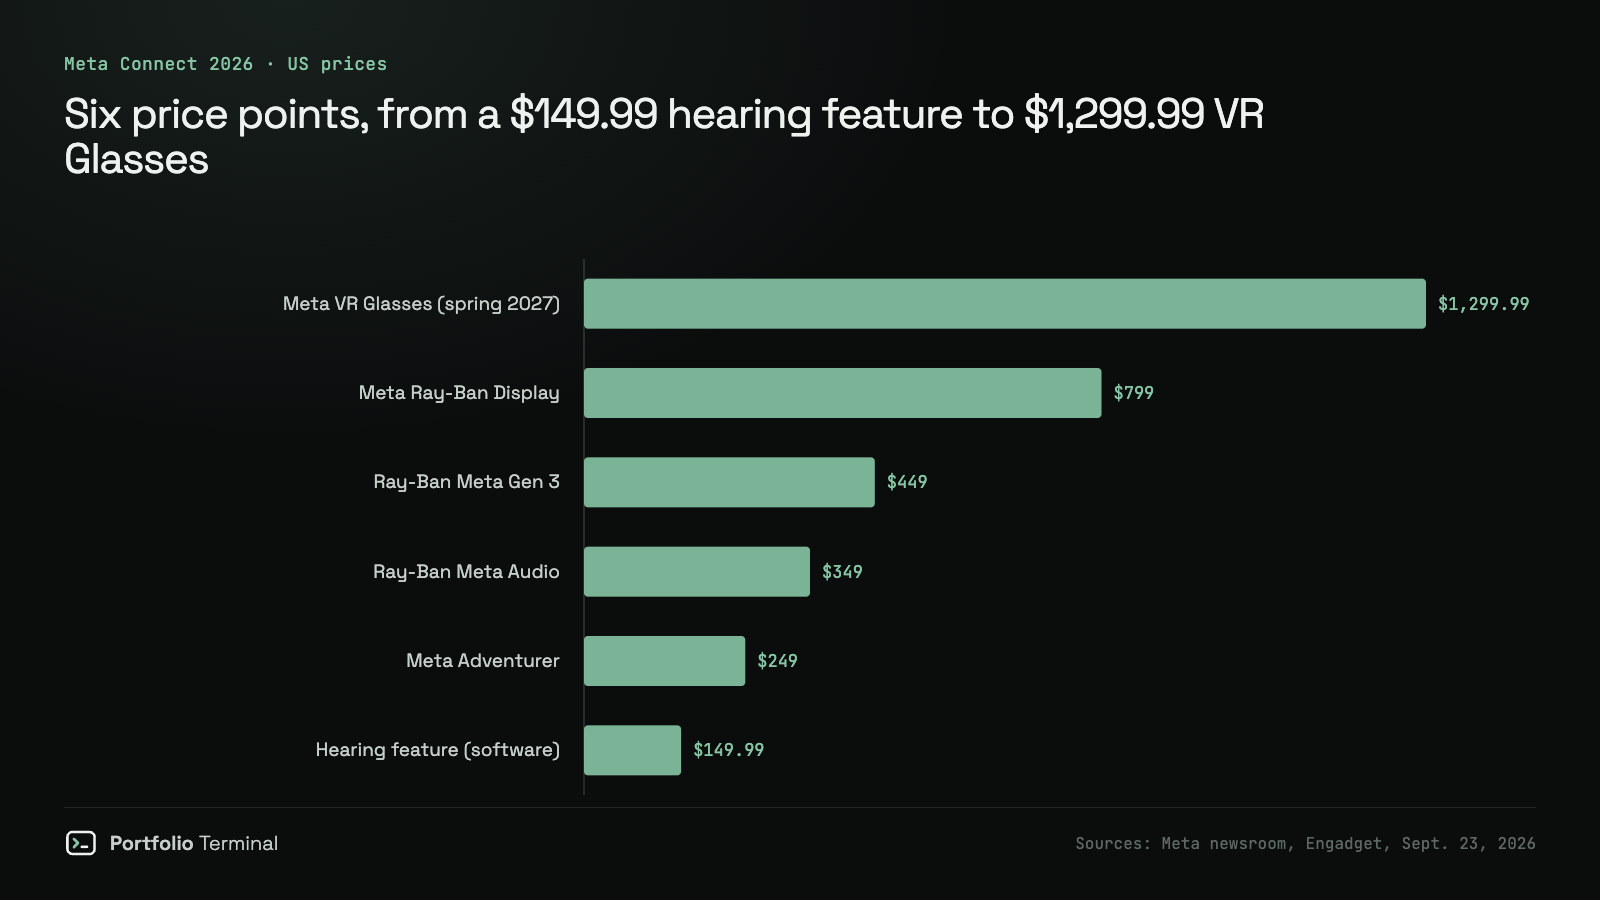The image size is (1600, 900).
Task: Click the $249 value label
Action: 777,661
